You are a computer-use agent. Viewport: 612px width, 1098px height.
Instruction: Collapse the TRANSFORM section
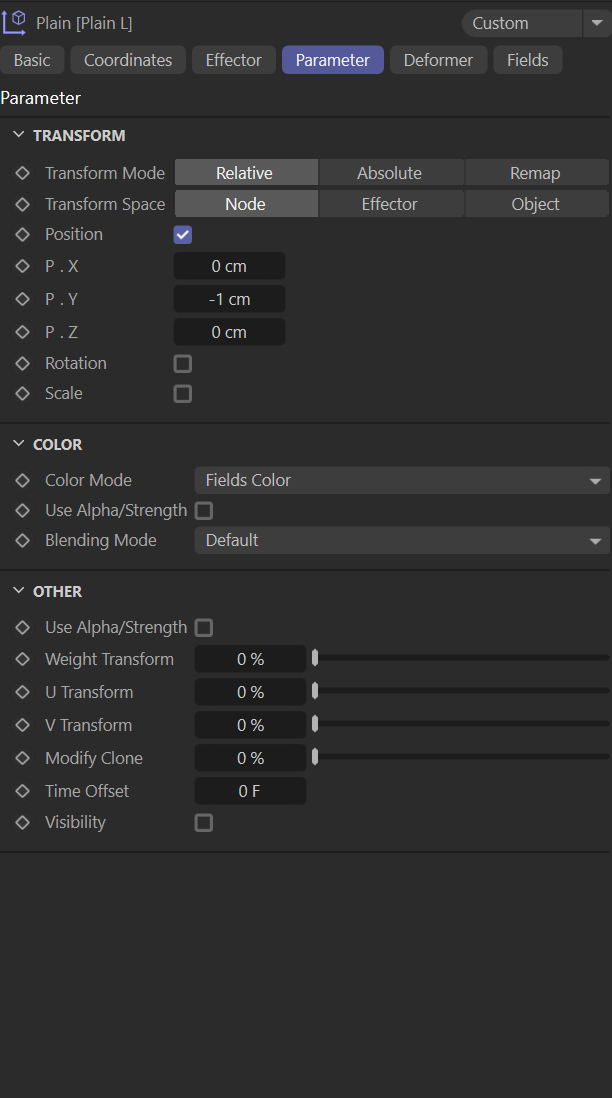[x=19, y=135]
